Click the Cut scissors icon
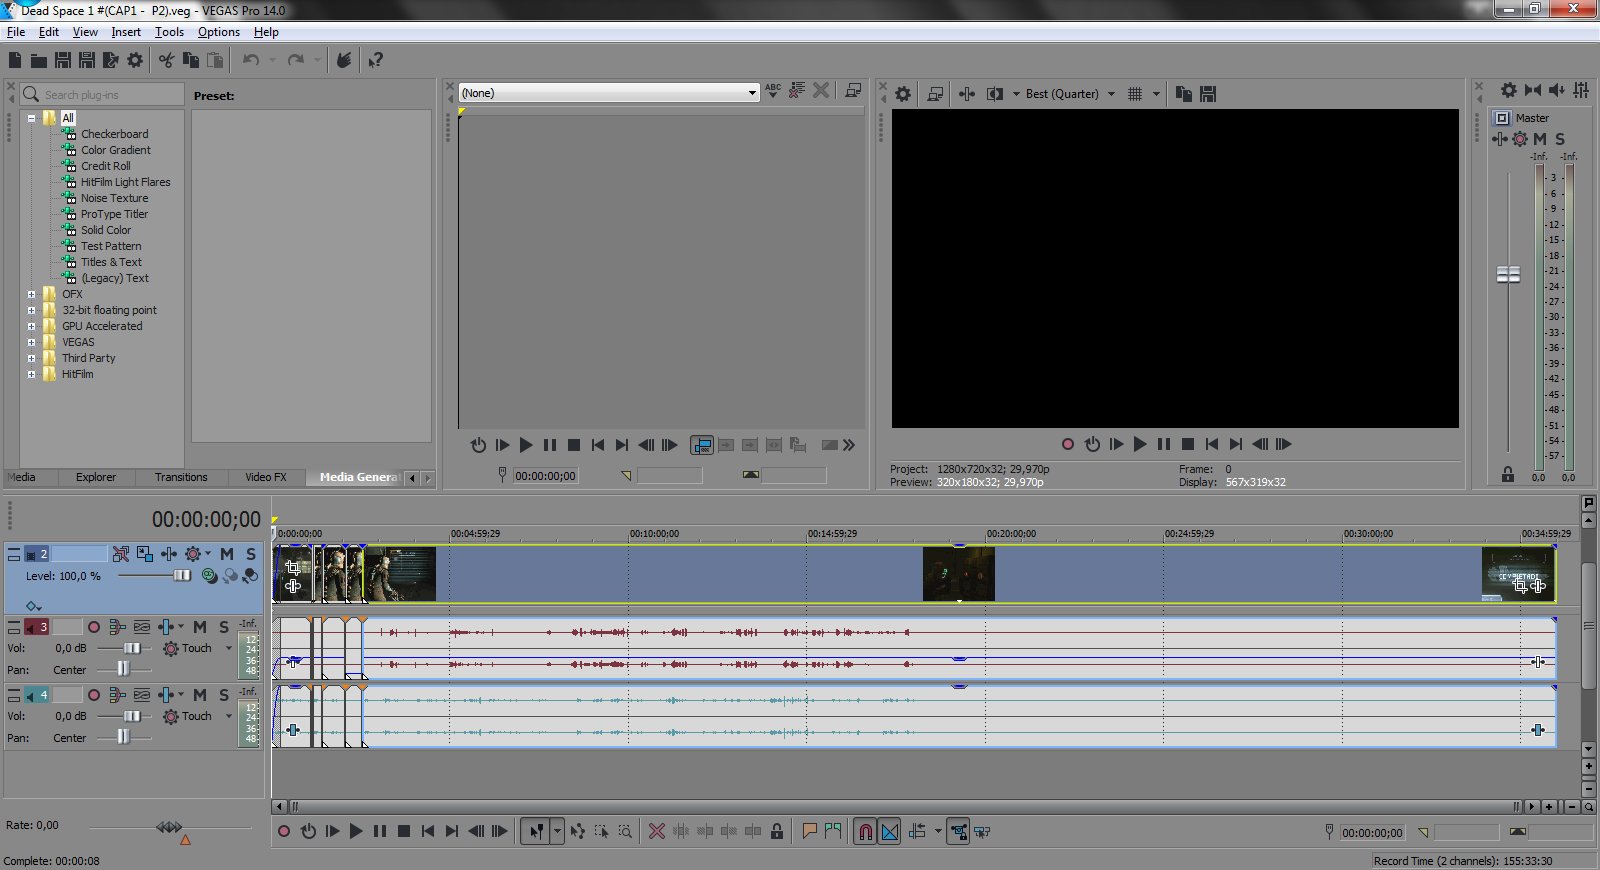This screenshot has width=1600, height=870. point(166,60)
